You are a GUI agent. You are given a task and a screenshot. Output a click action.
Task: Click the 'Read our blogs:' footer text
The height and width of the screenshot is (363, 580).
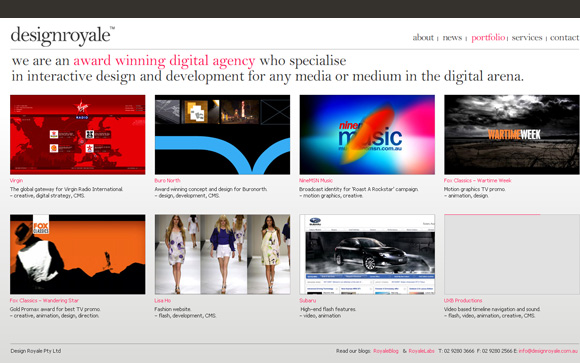[x=353, y=351]
